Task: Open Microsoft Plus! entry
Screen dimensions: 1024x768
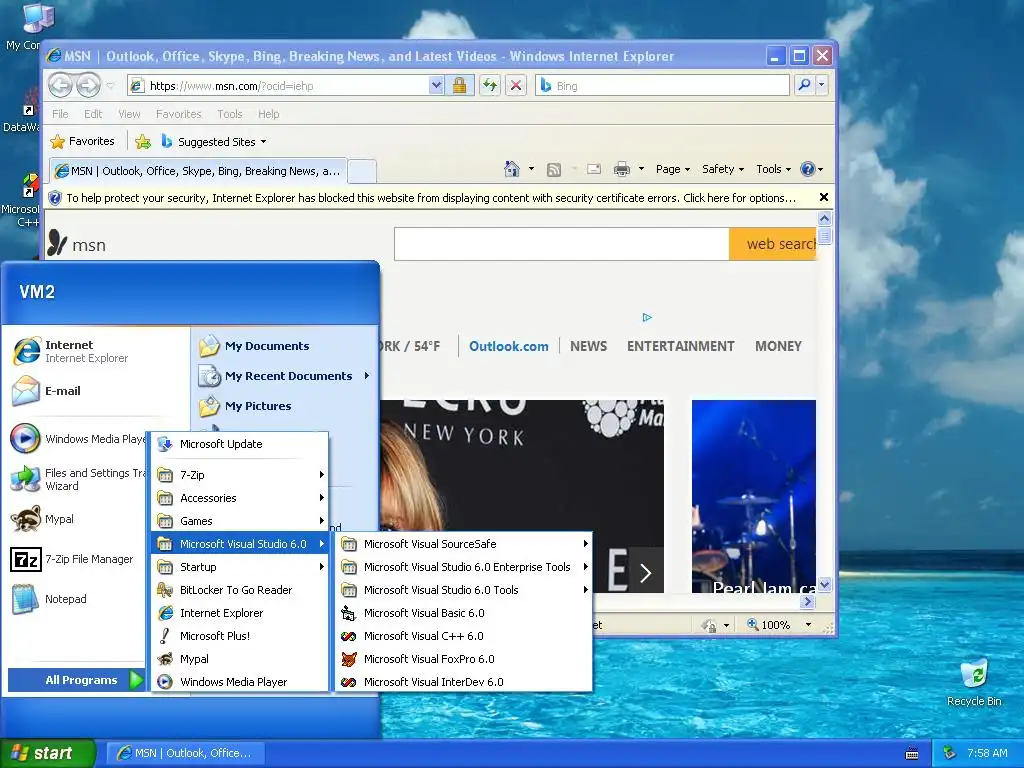Action: coord(240,635)
